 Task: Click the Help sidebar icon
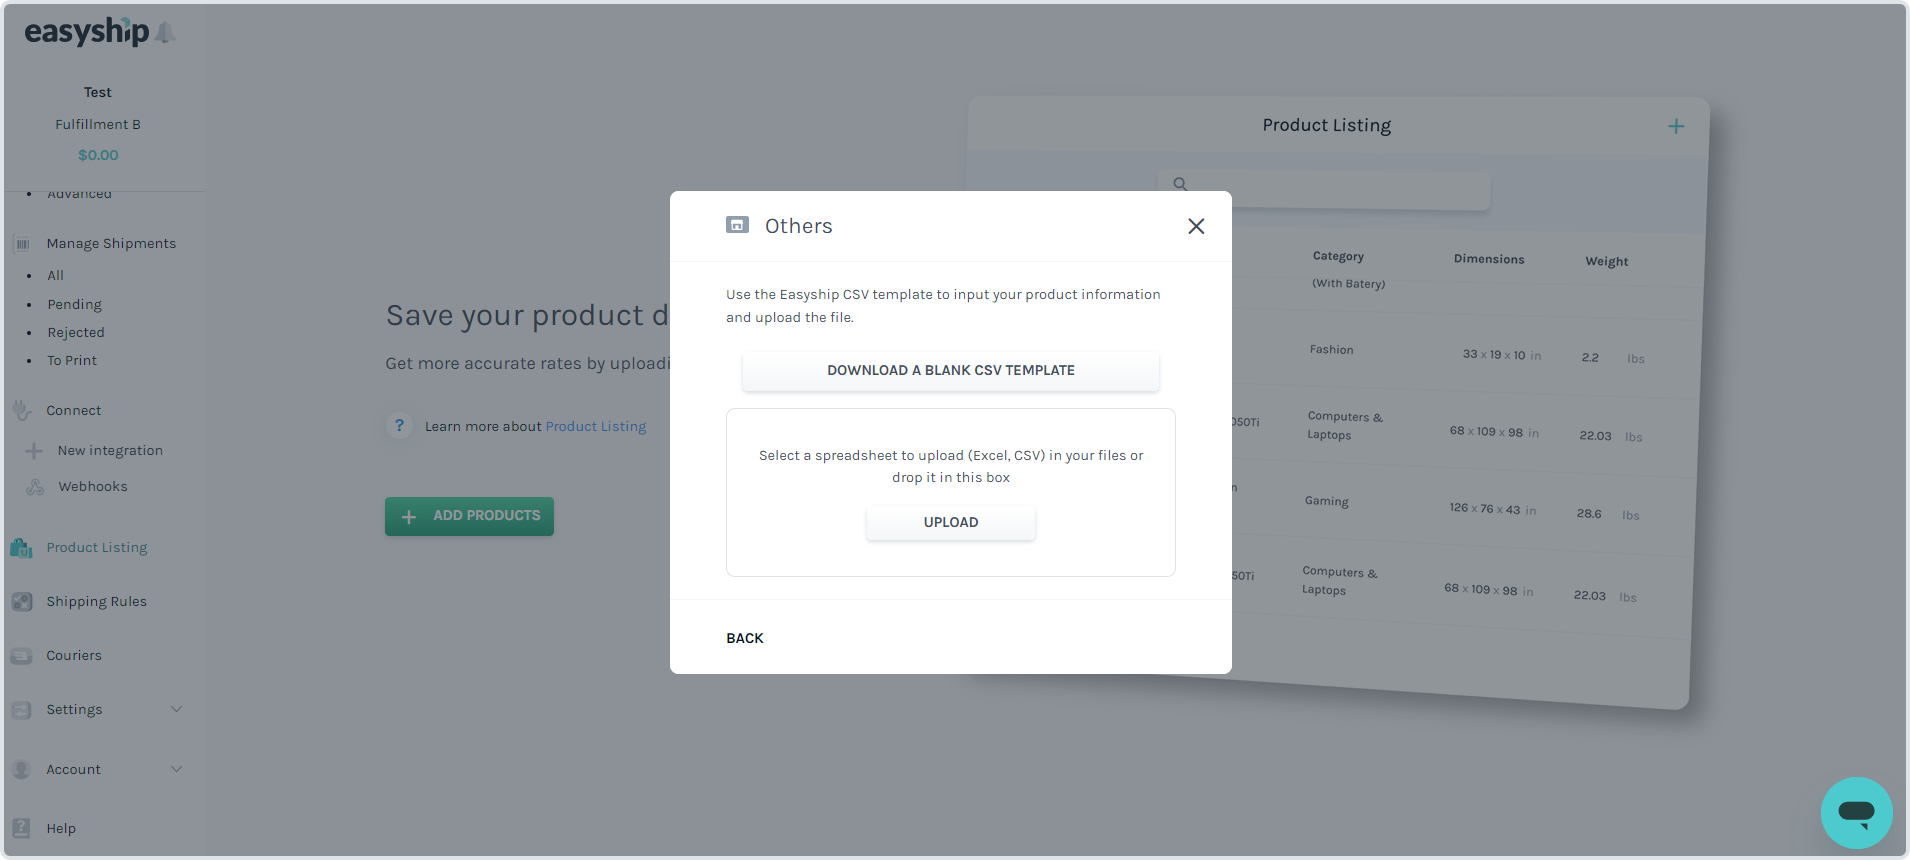[x=21, y=828]
